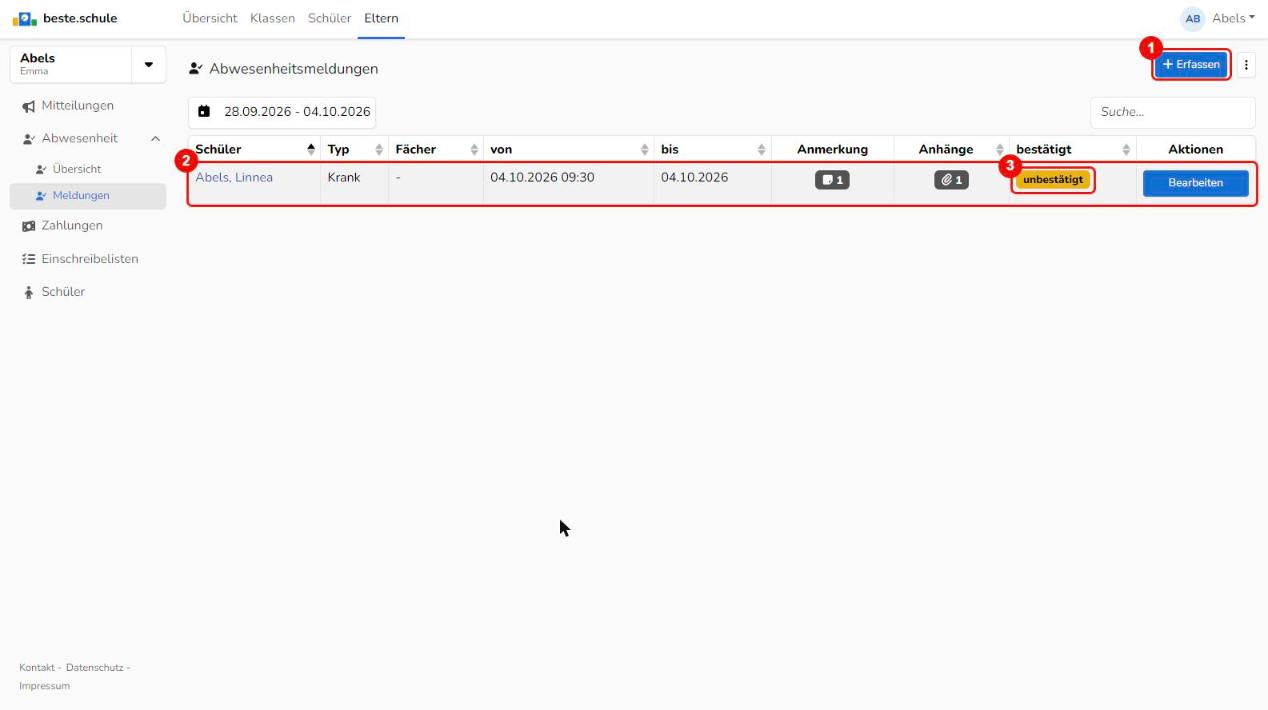
Task: Open the Abels user menu dropdown
Action: coord(1233,18)
